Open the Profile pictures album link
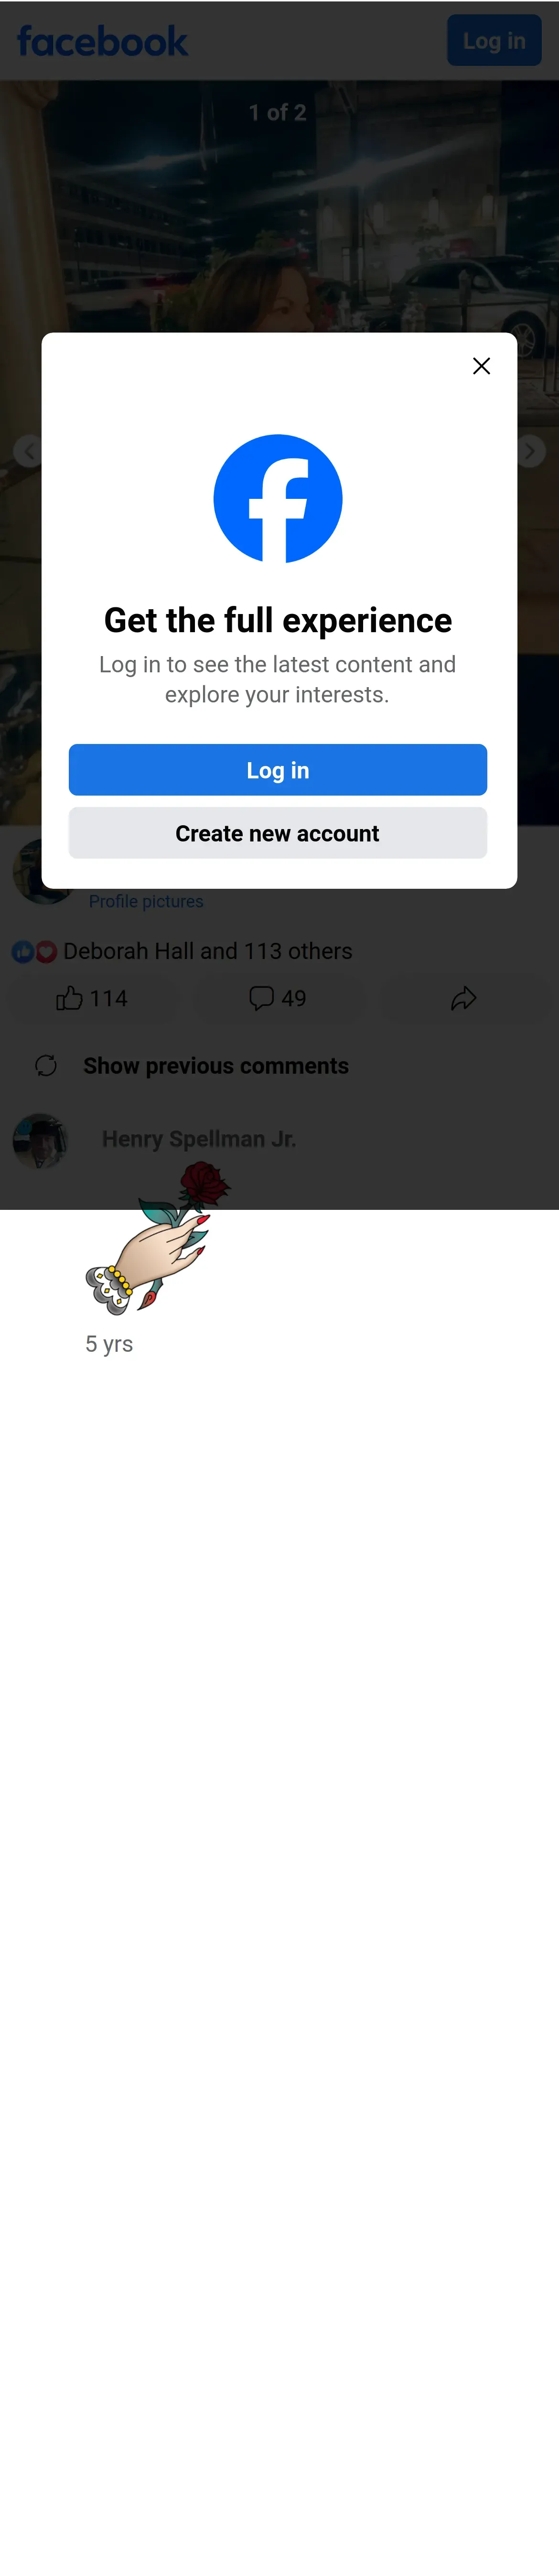 [x=146, y=901]
